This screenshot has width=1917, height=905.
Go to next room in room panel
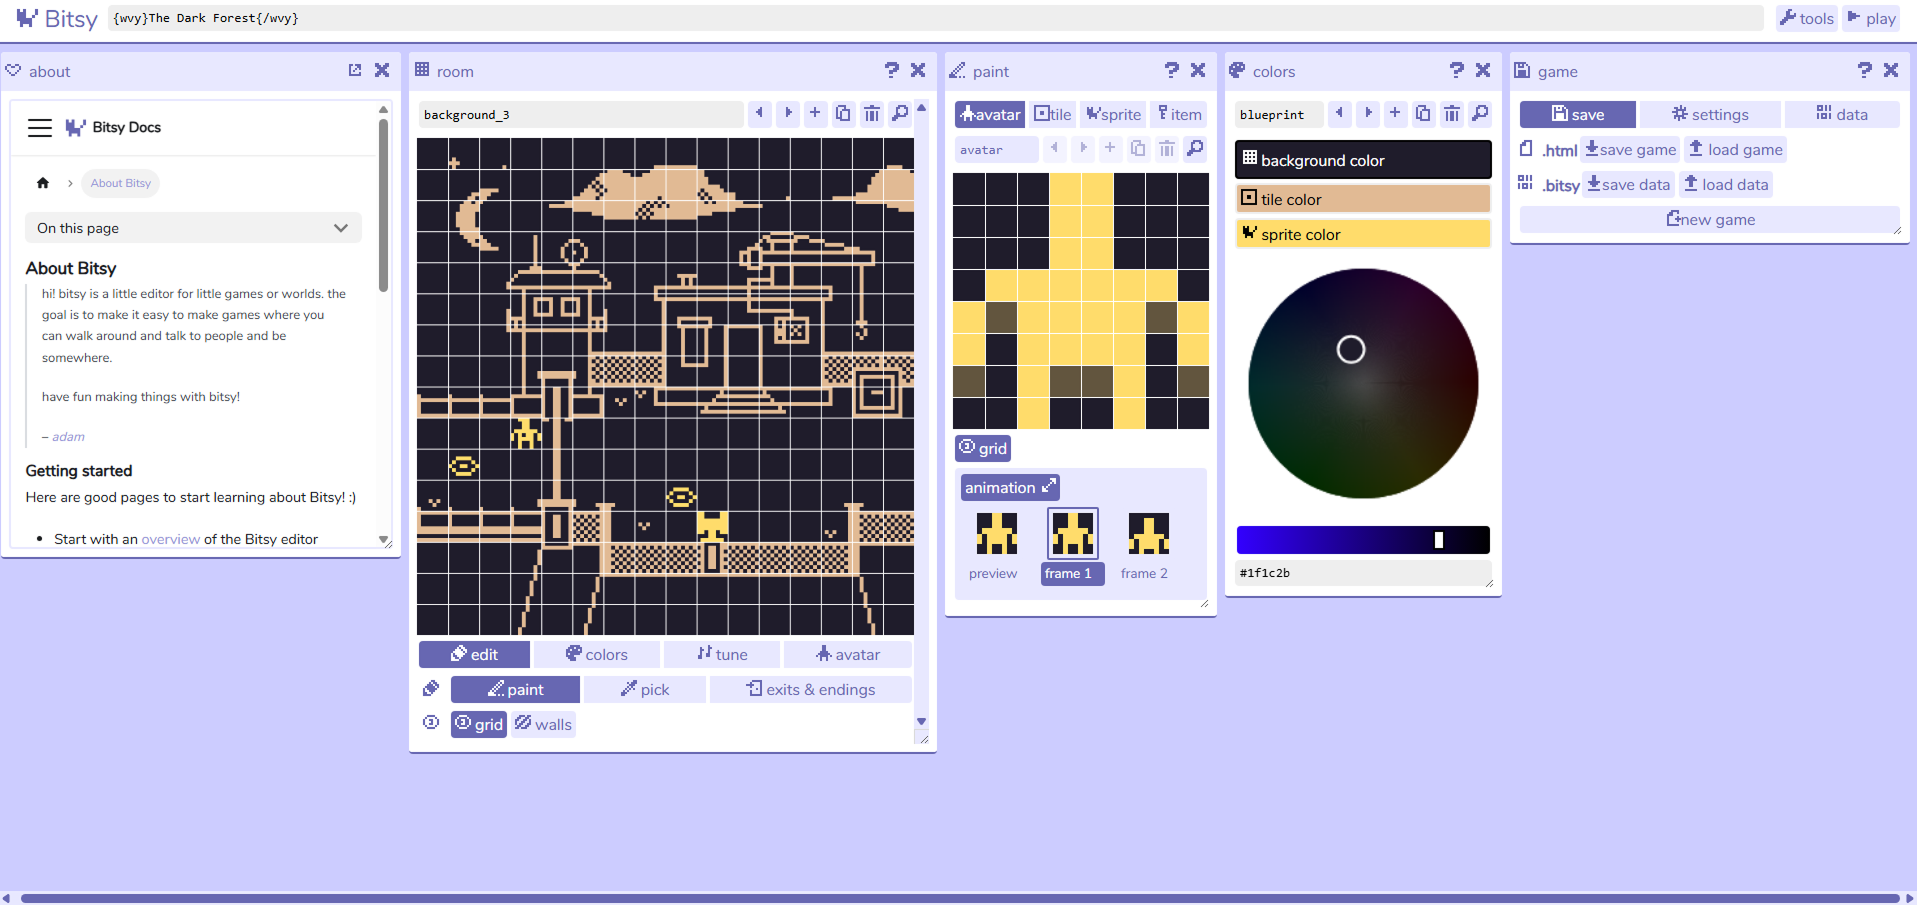pos(788,113)
